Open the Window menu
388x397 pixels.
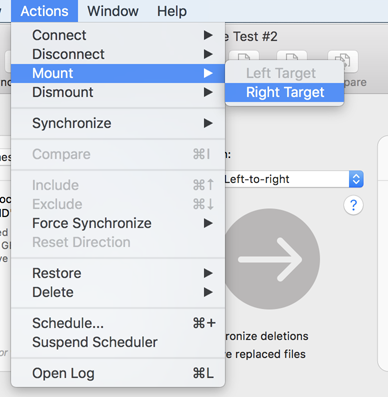point(113,11)
